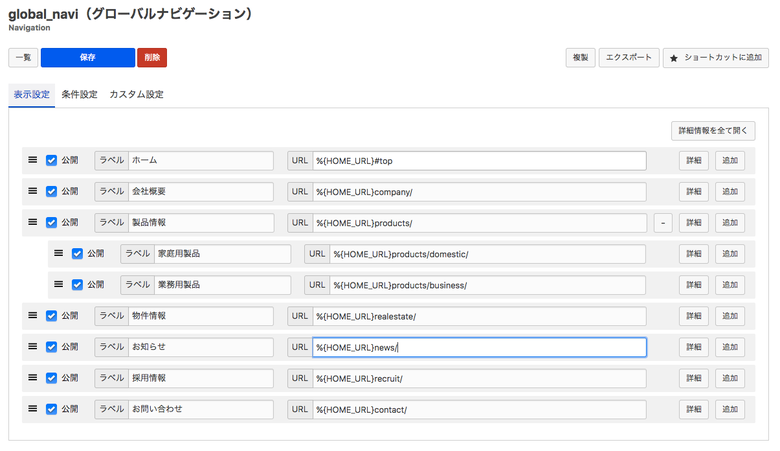Toggle 公開 checkbox for 家庭用製品 row
The image size is (780, 451).
tap(78, 254)
